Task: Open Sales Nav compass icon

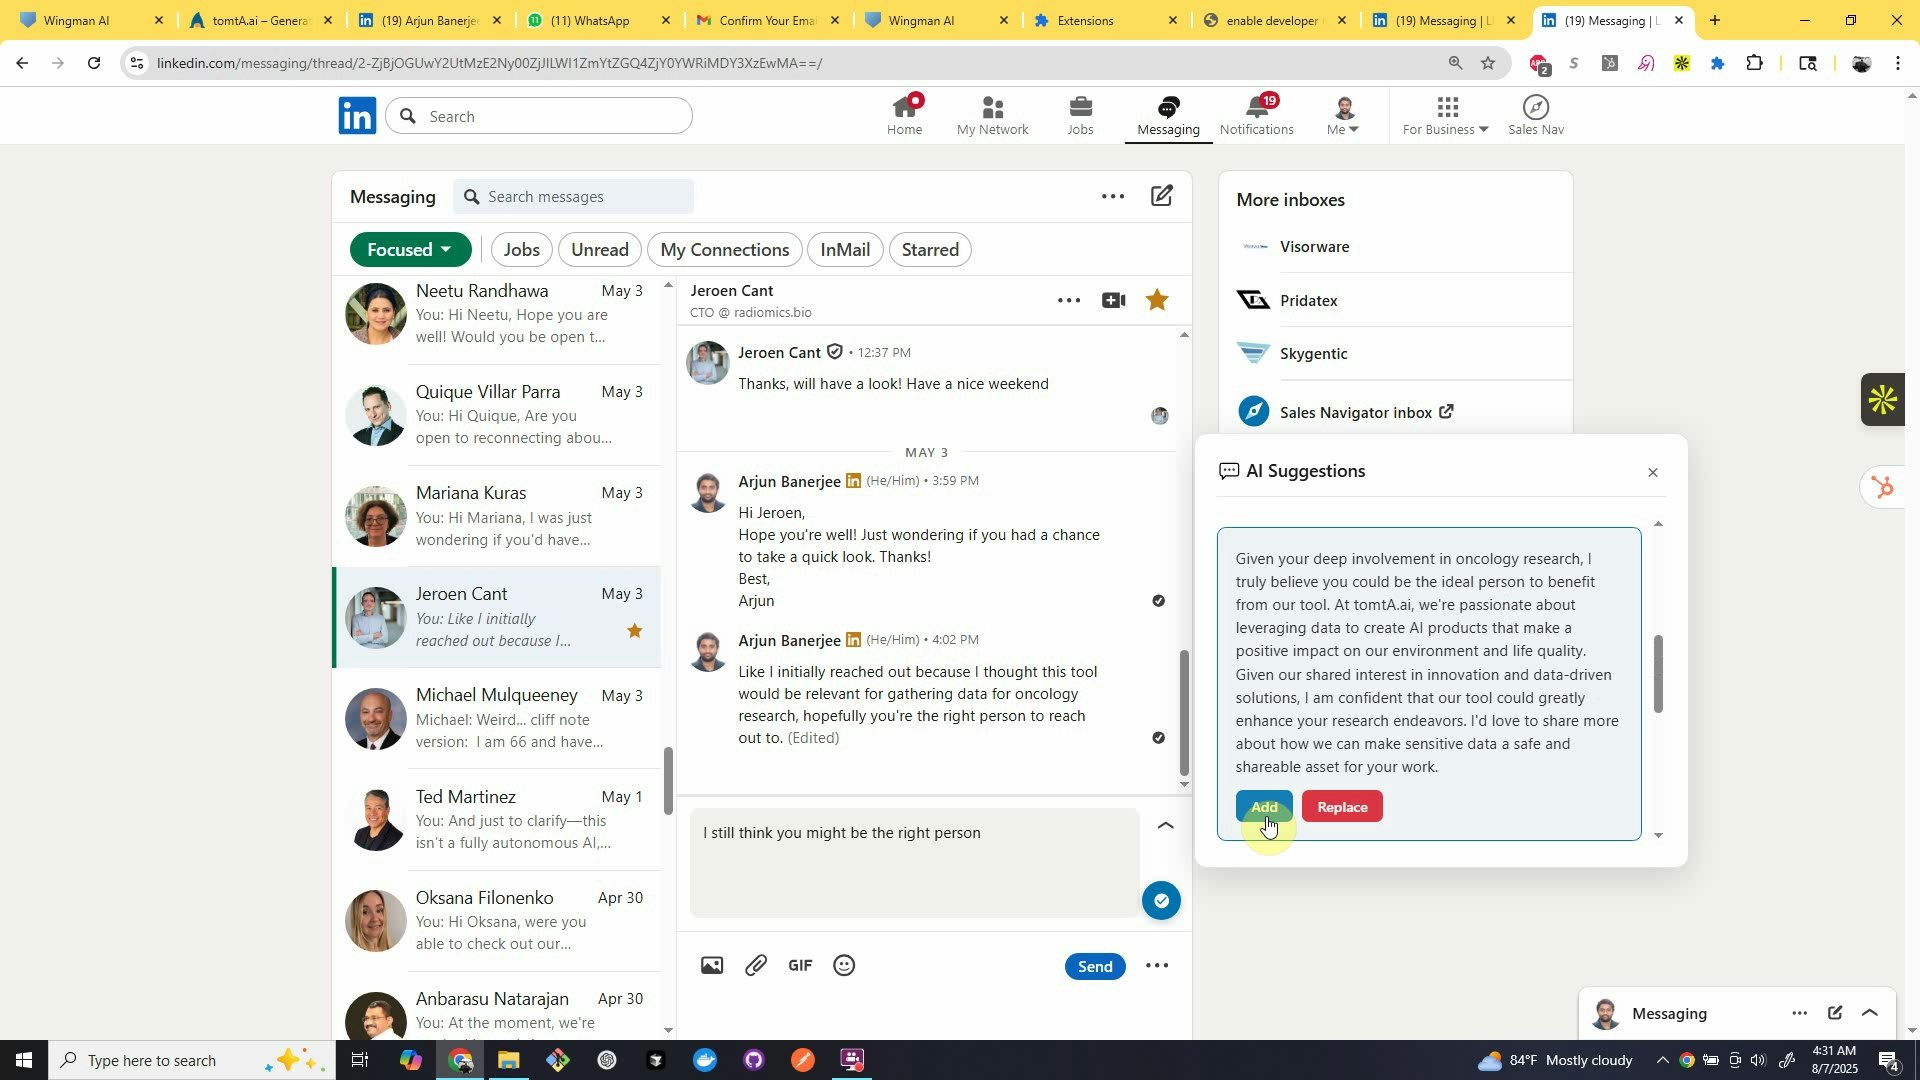Action: 1536,115
